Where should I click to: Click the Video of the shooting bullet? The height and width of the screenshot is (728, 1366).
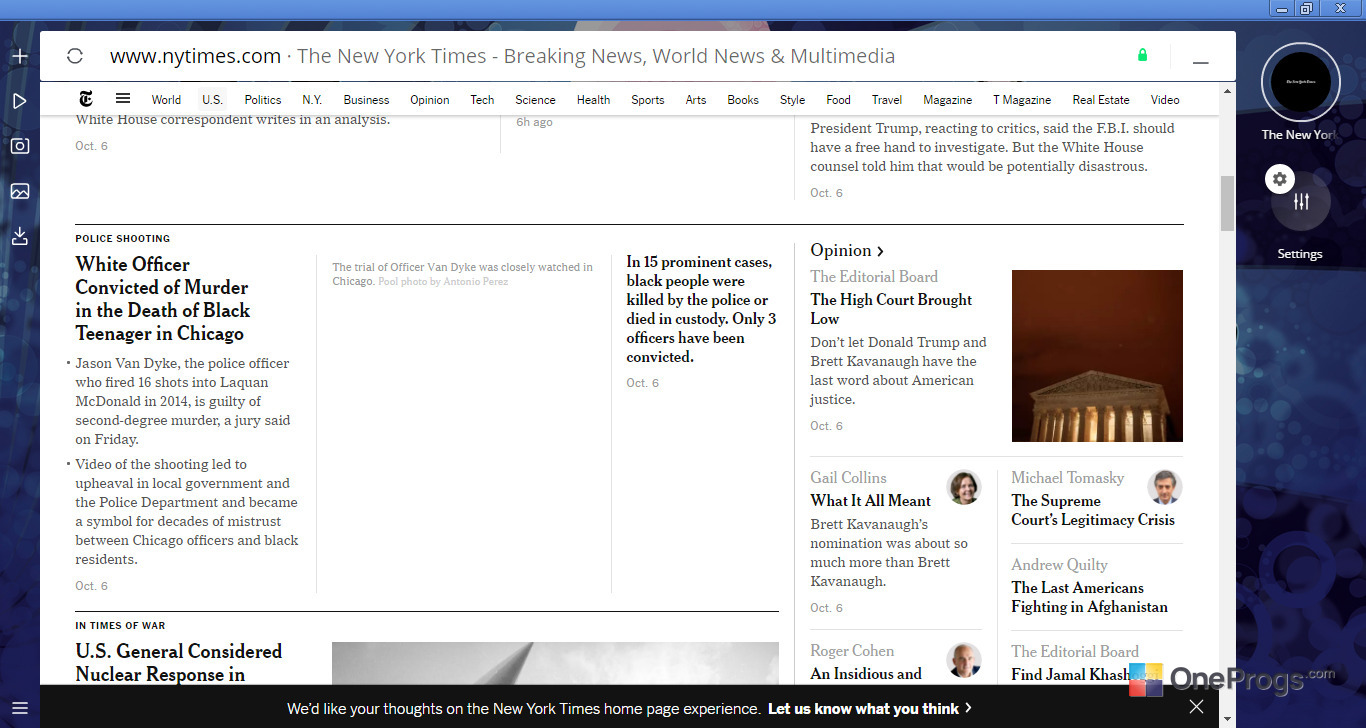(187, 512)
